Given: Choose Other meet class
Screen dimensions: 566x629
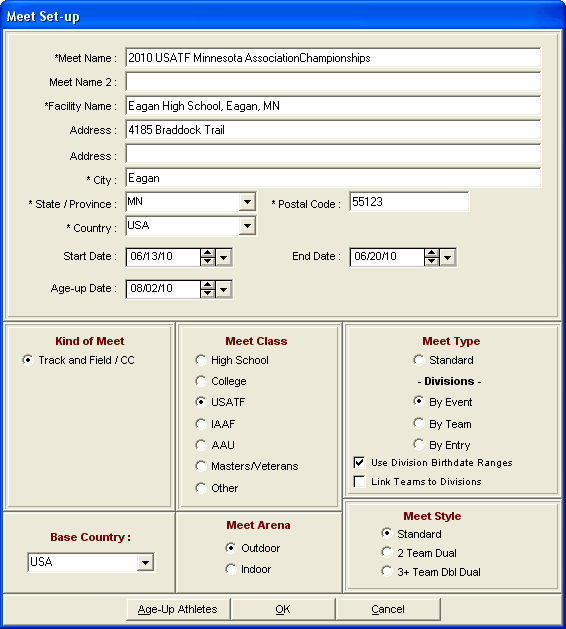Looking at the screenshot, I should (x=201, y=488).
